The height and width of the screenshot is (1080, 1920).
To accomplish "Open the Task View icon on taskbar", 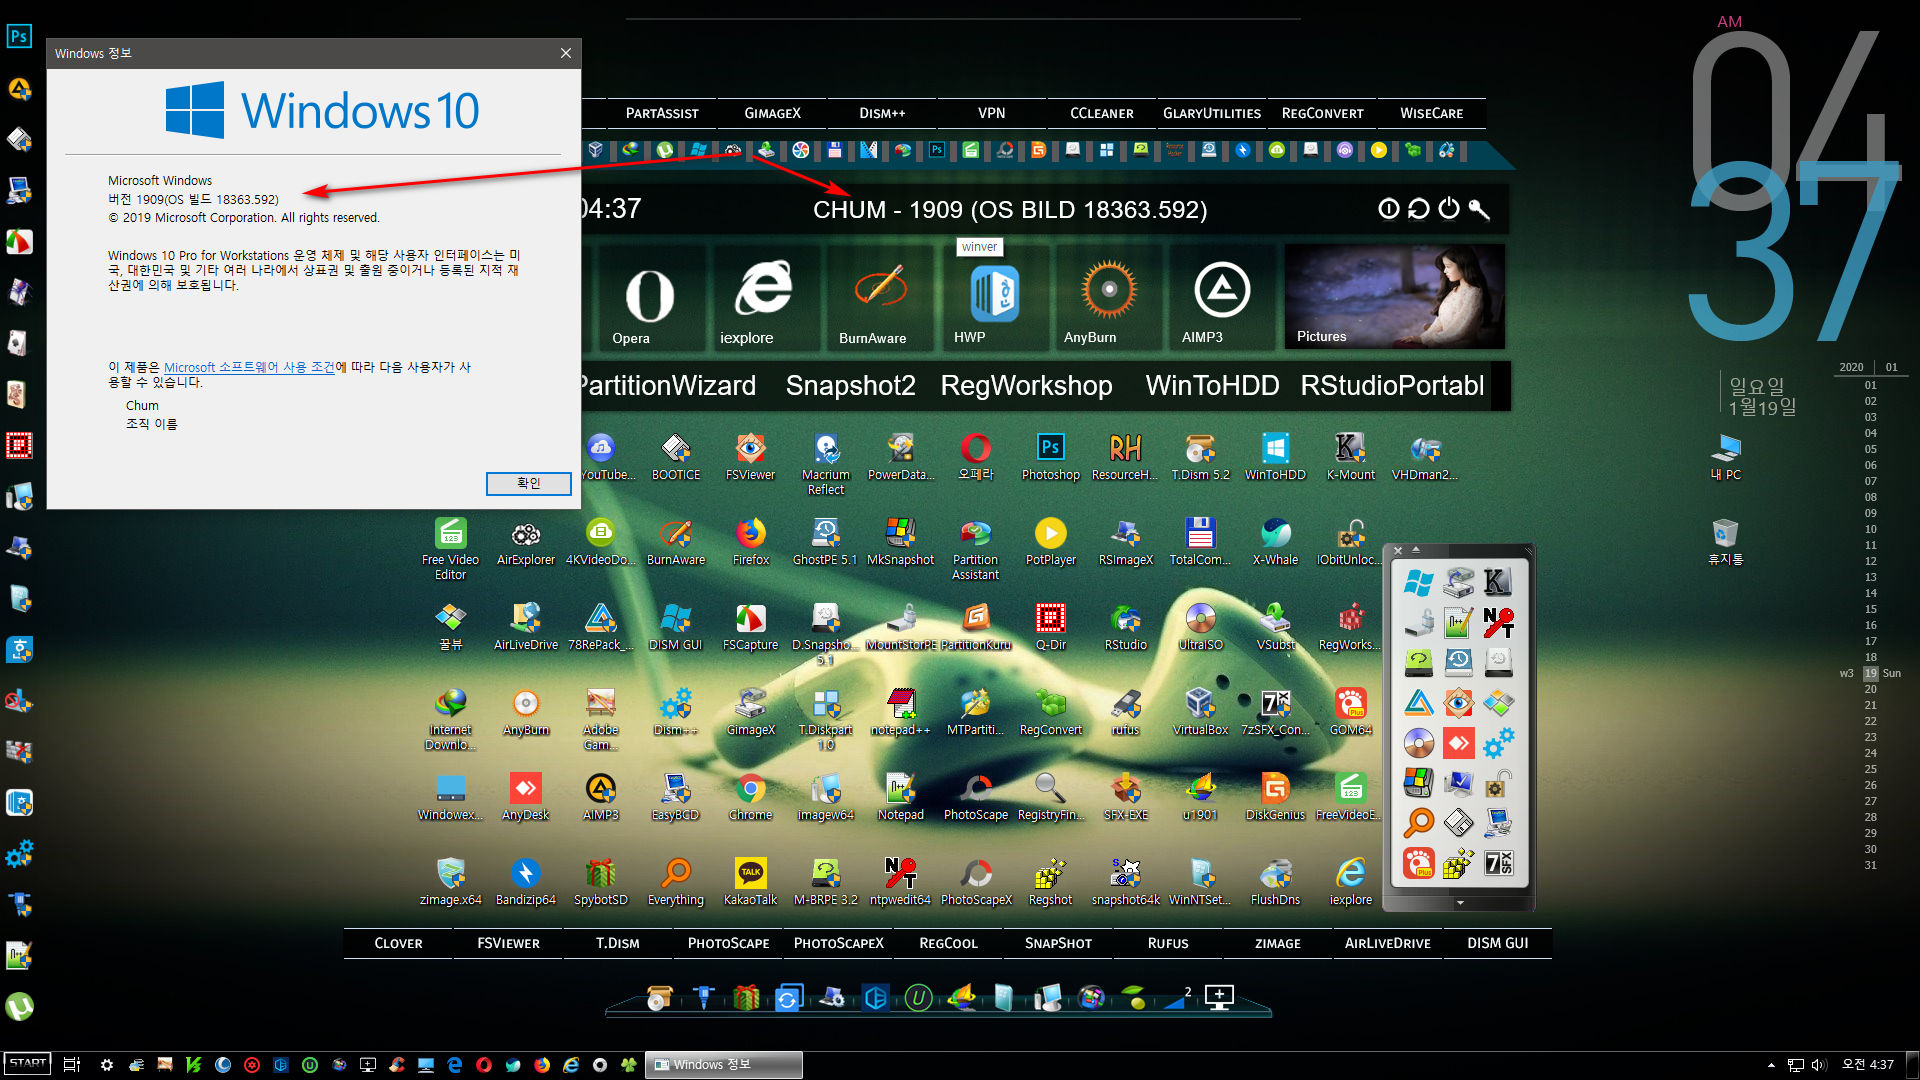I will (x=71, y=1064).
